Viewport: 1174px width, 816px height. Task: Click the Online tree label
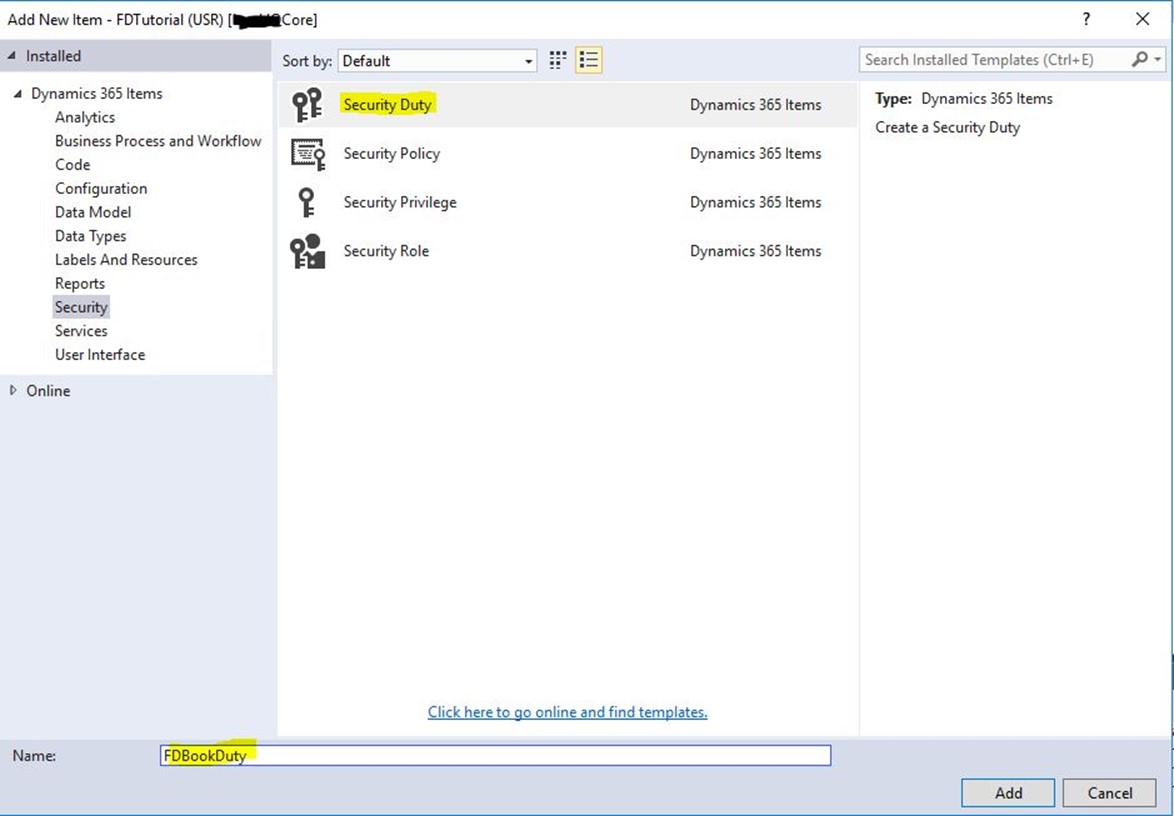pyautogui.click(x=48, y=391)
